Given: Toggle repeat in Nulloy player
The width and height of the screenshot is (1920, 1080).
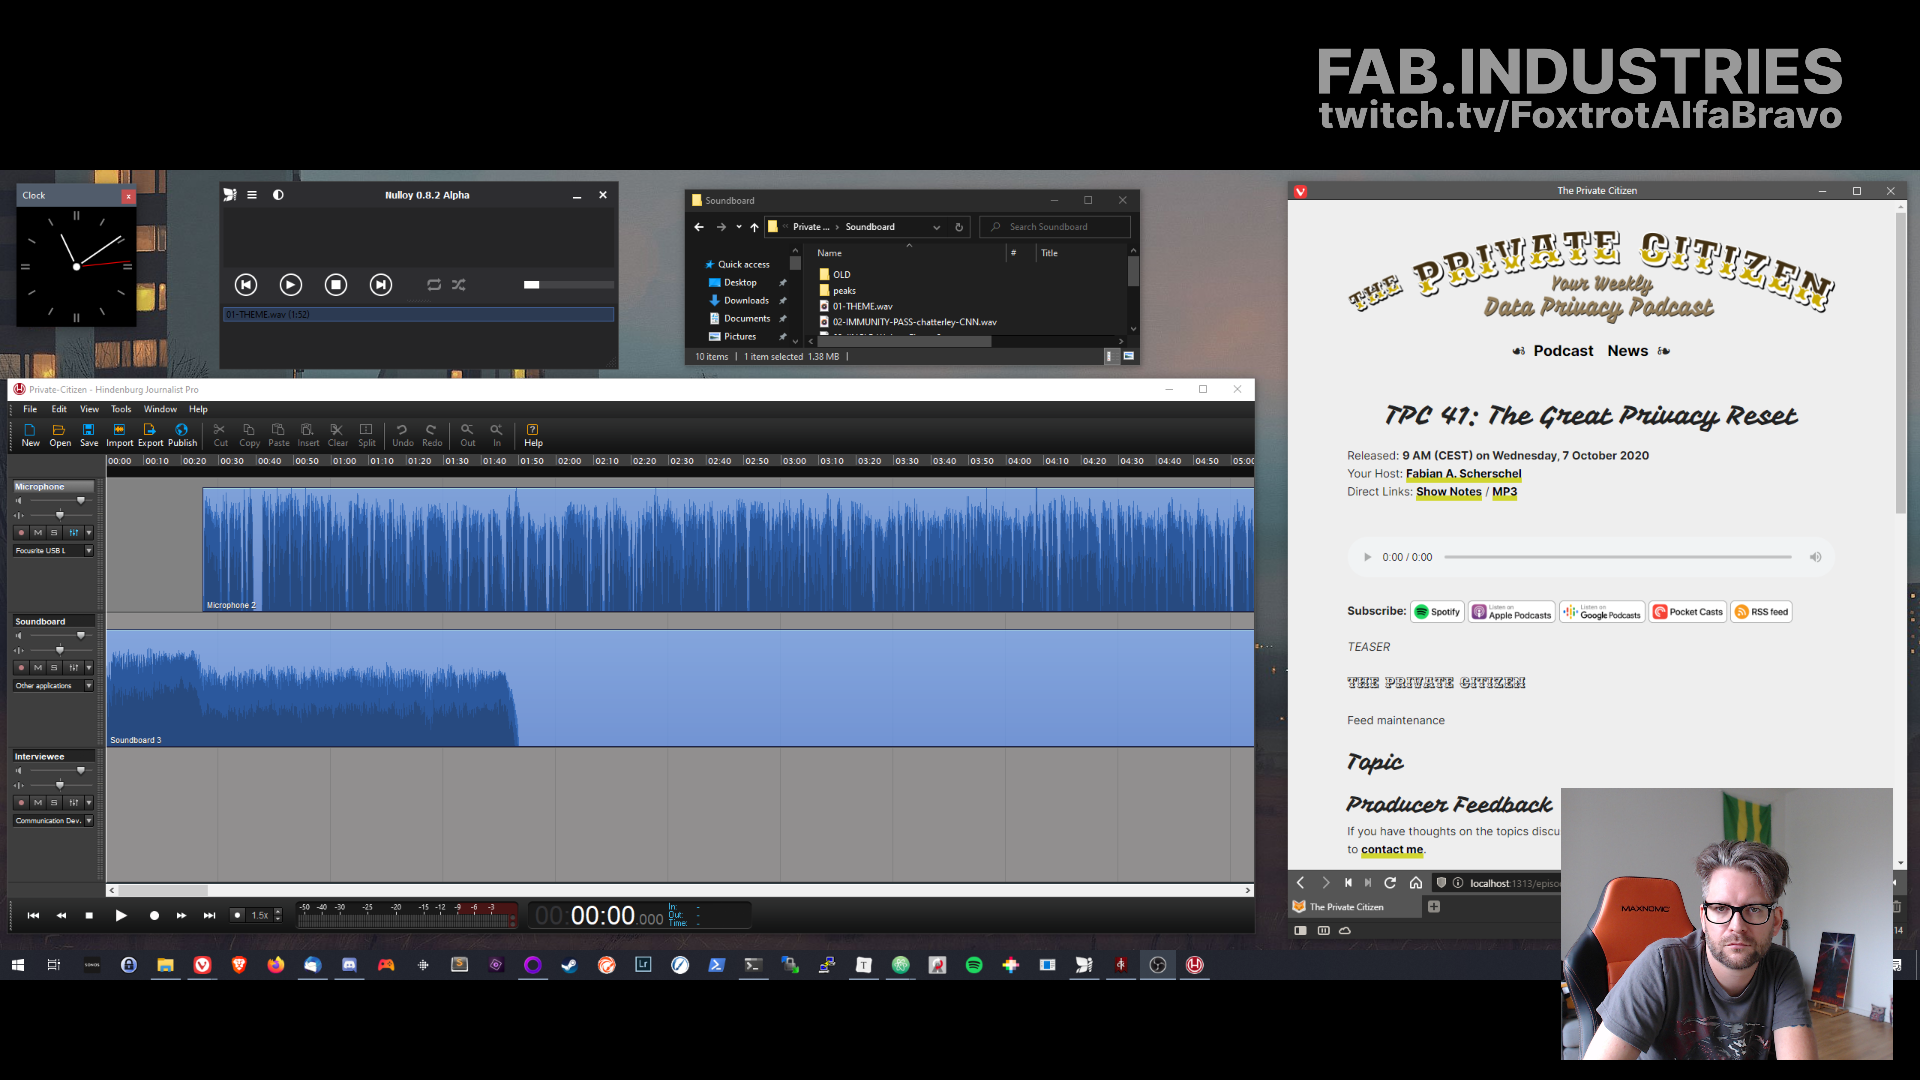Looking at the screenshot, I should coord(434,285).
